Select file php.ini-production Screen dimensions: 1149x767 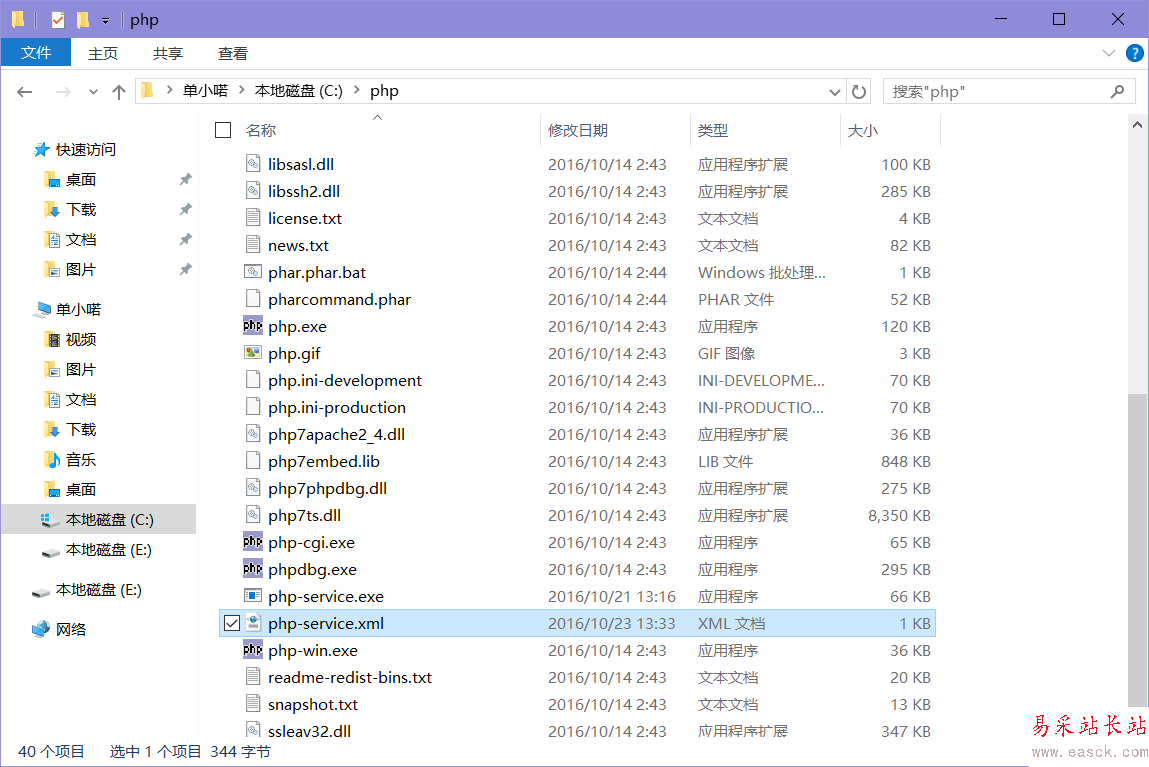point(336,407)
